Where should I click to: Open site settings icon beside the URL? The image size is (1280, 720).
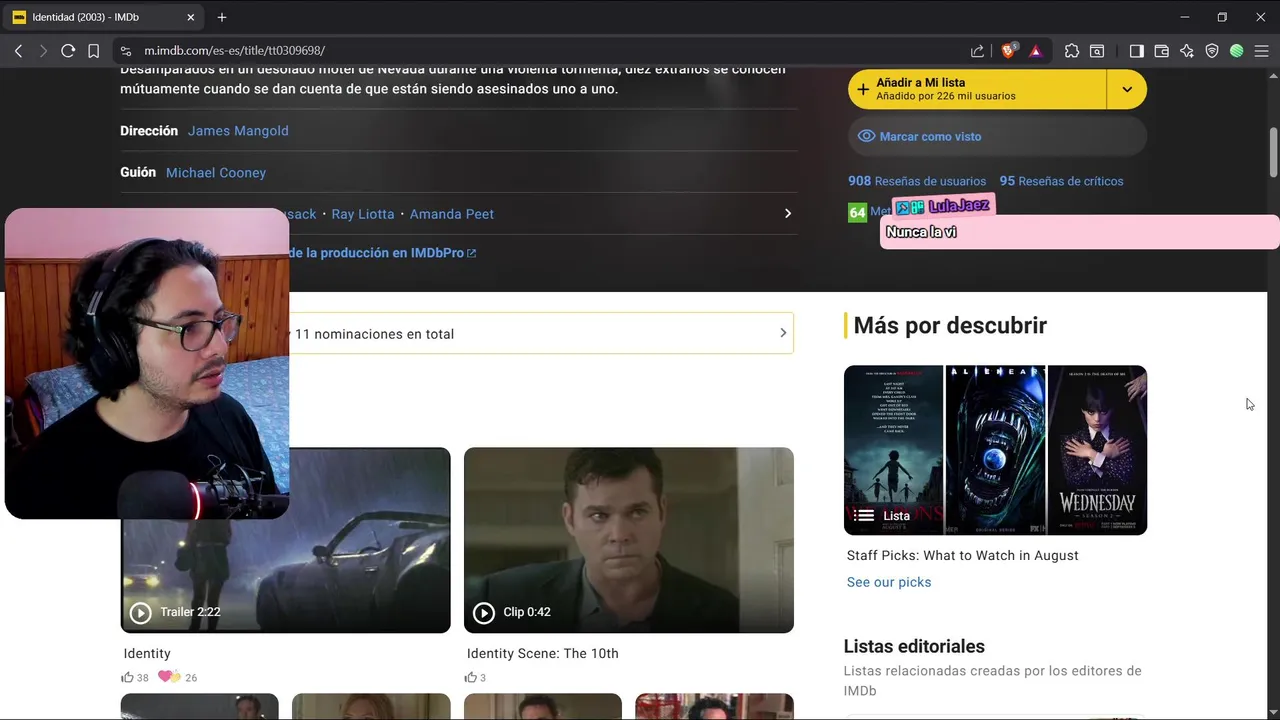(x=125, y=51)
